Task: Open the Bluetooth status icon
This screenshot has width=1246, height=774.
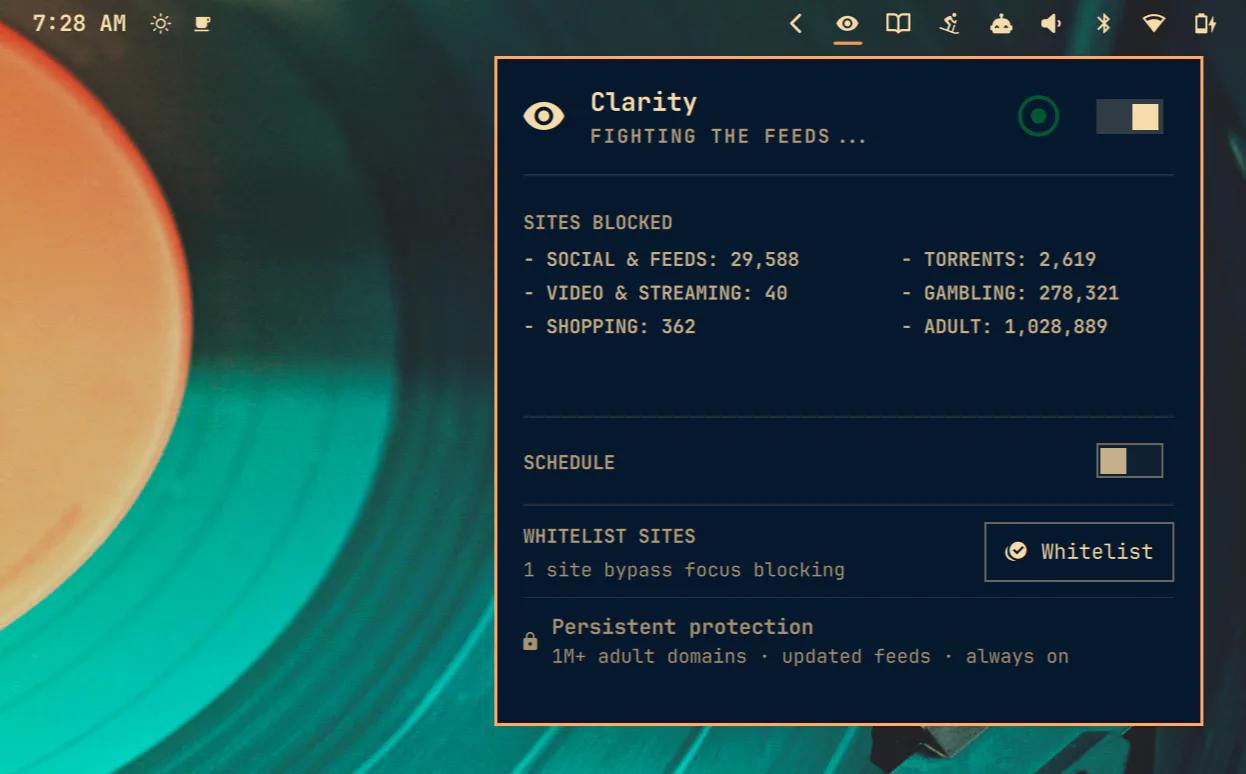Action: point(1103,23)
